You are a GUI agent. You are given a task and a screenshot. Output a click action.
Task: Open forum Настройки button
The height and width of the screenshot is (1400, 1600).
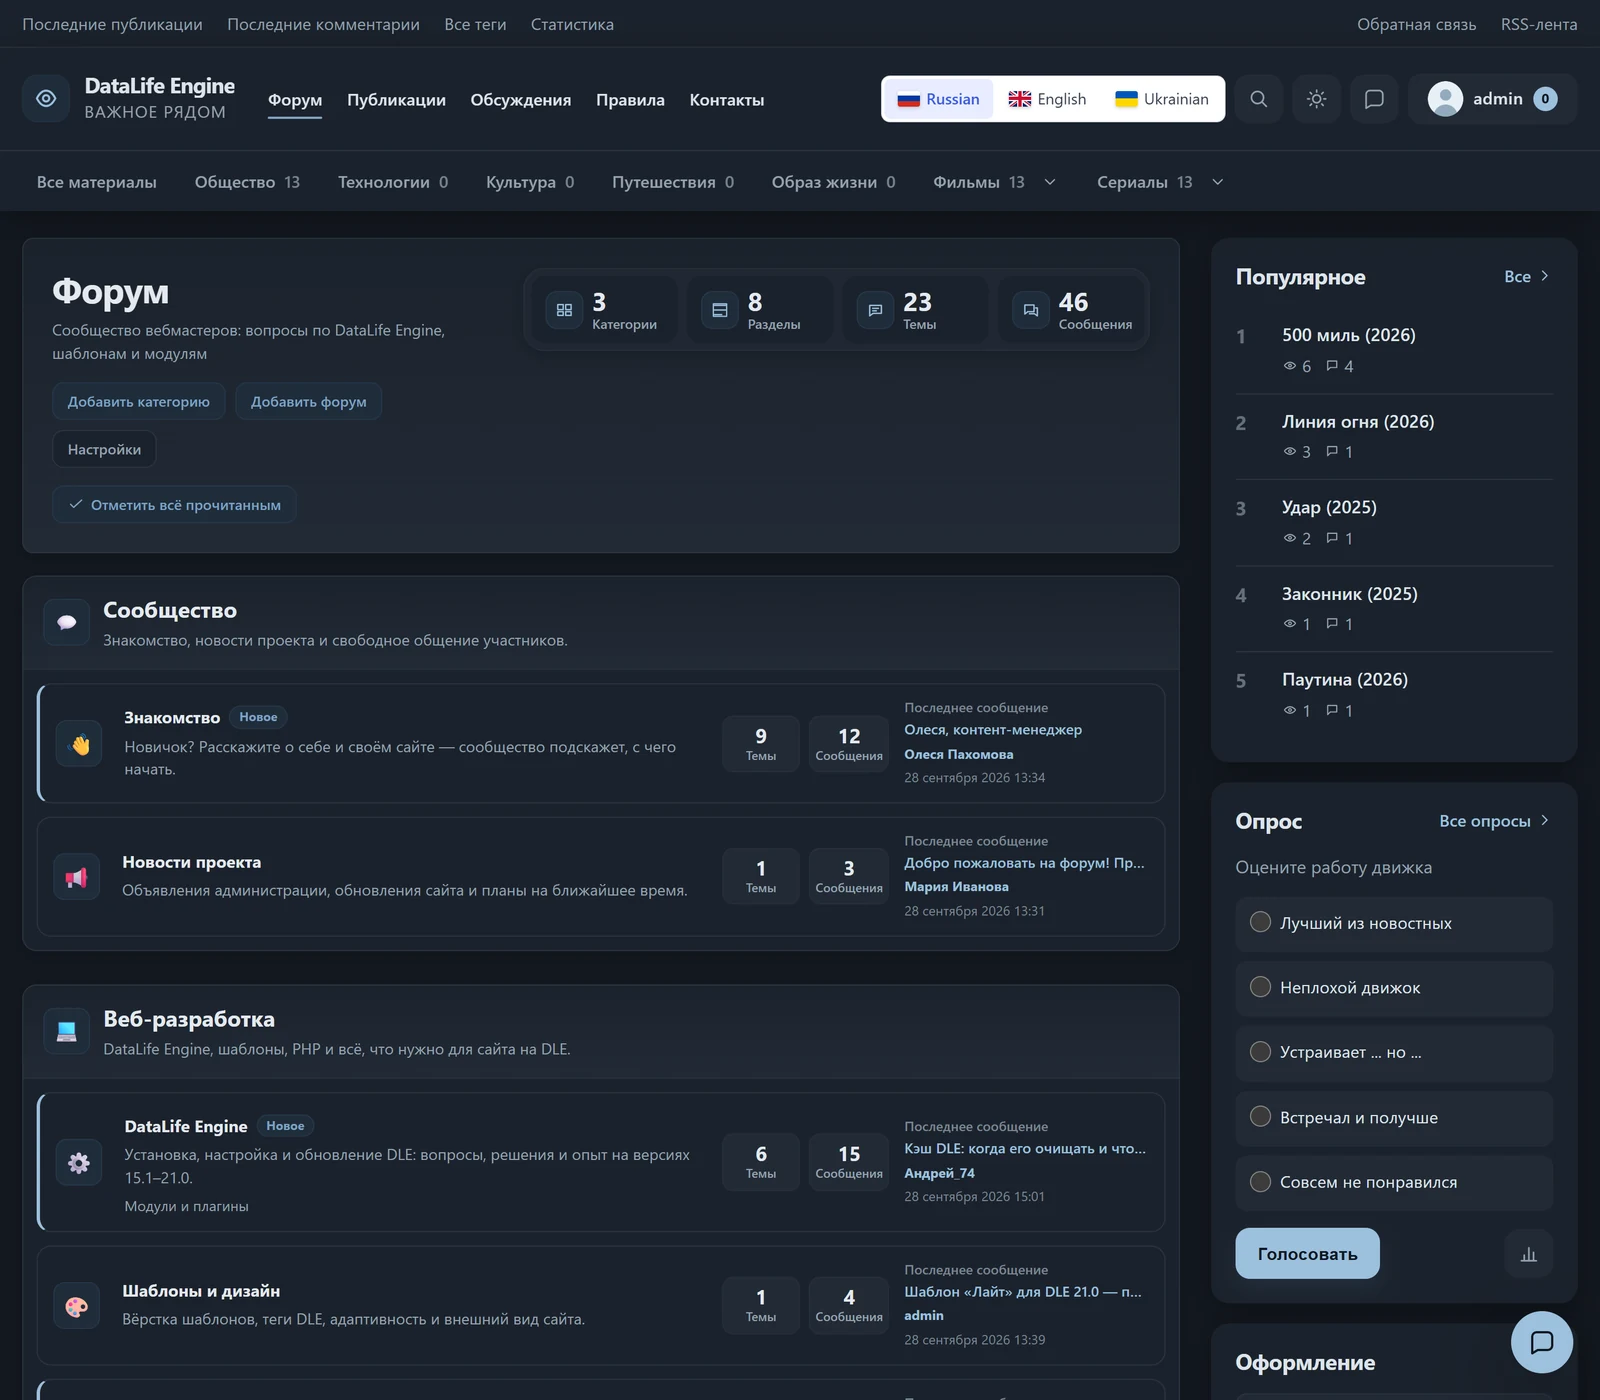click(x=104, y=449)
